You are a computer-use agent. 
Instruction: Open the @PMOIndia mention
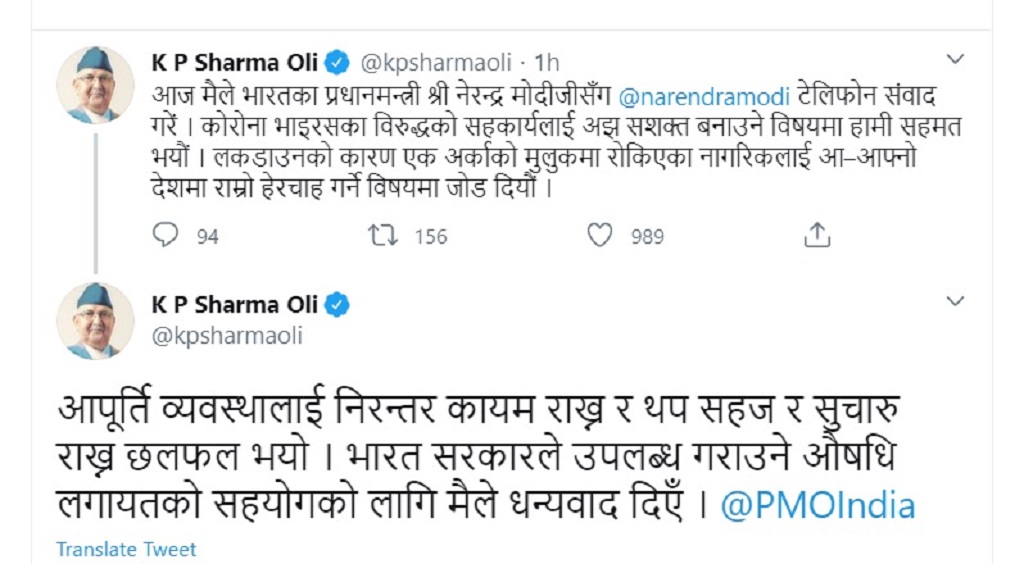817,505
